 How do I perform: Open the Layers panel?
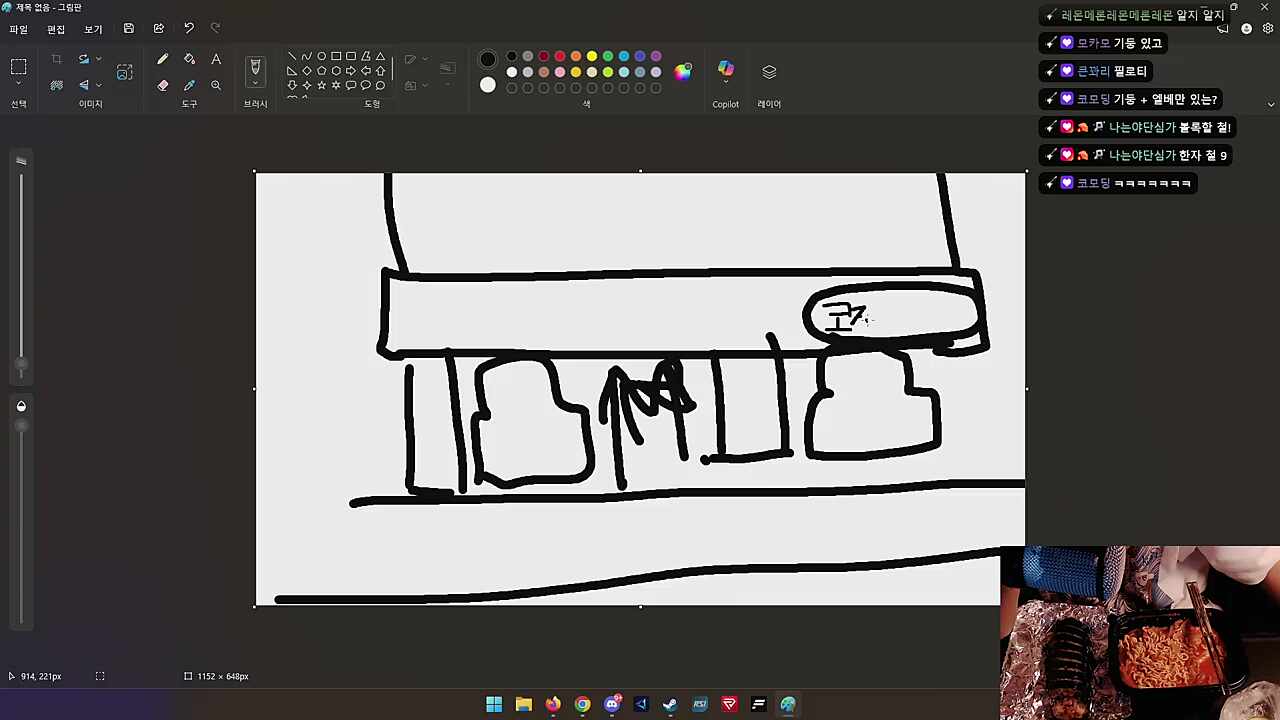pyautogui.click(x=769, y=72)
